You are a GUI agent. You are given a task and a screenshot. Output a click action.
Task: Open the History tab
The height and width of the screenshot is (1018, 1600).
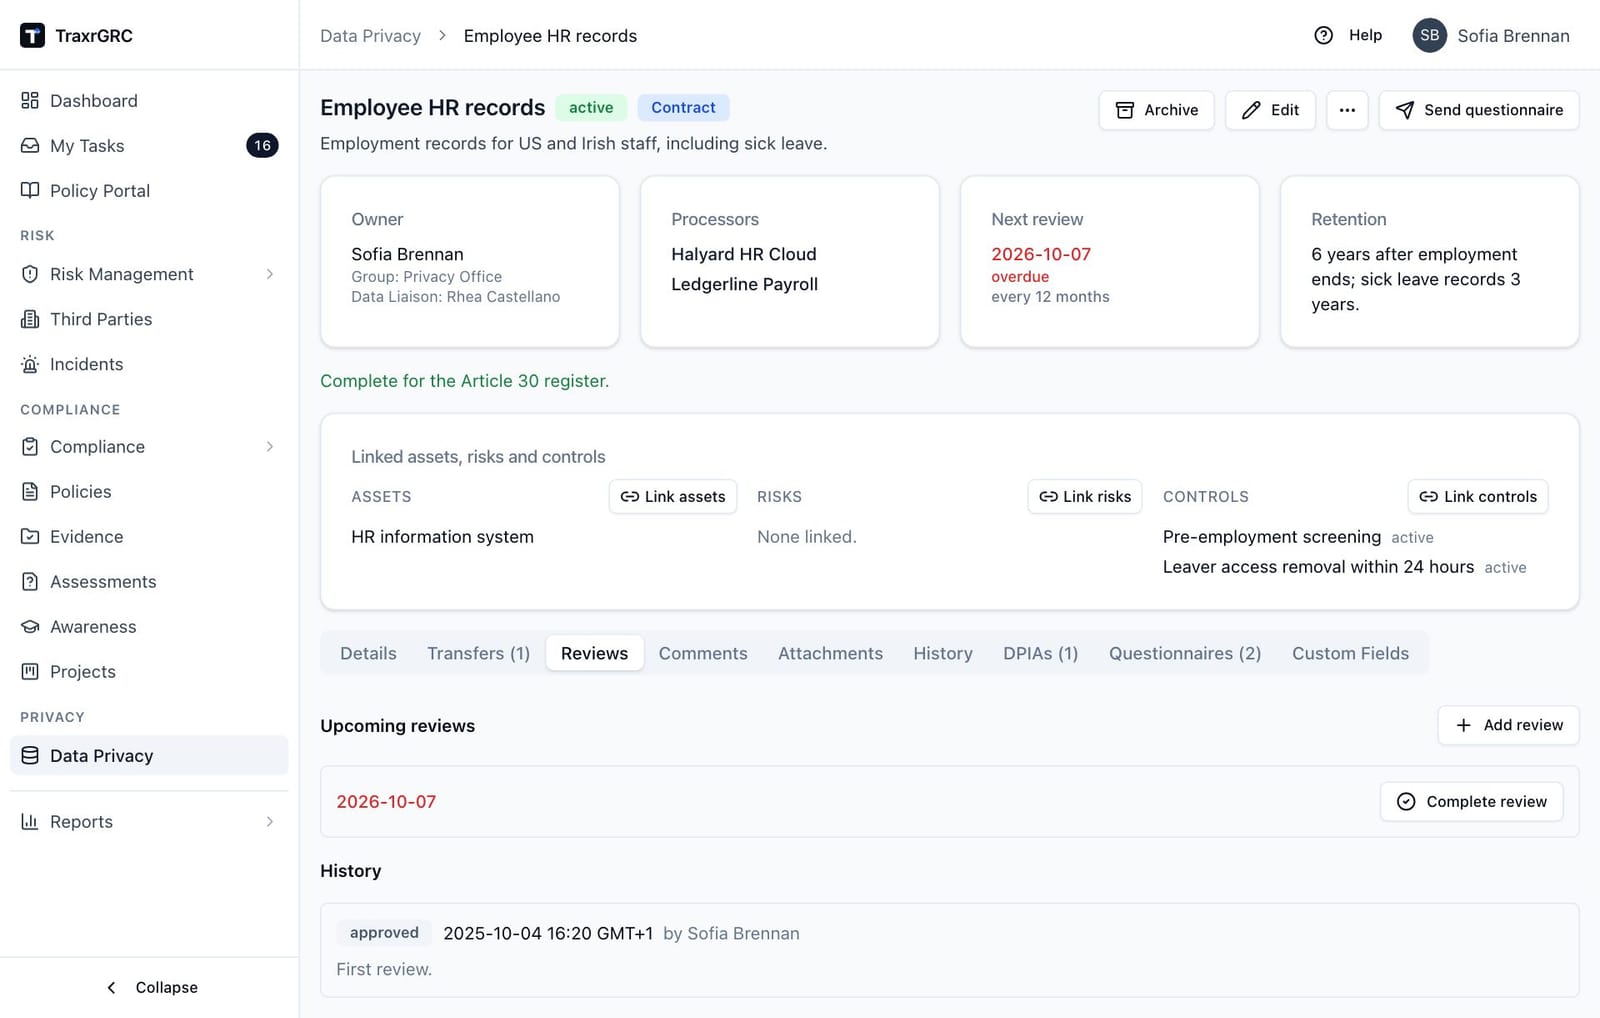tap(942, 653)
